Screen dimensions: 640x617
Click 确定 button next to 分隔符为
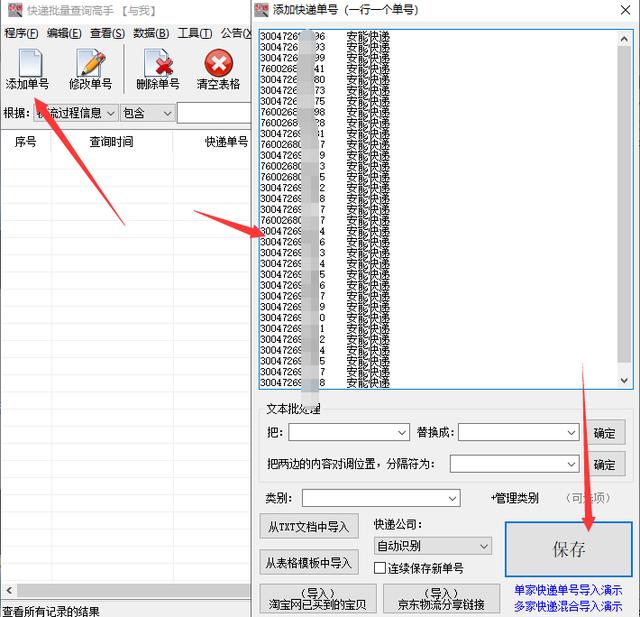click(x=604, y=464)
